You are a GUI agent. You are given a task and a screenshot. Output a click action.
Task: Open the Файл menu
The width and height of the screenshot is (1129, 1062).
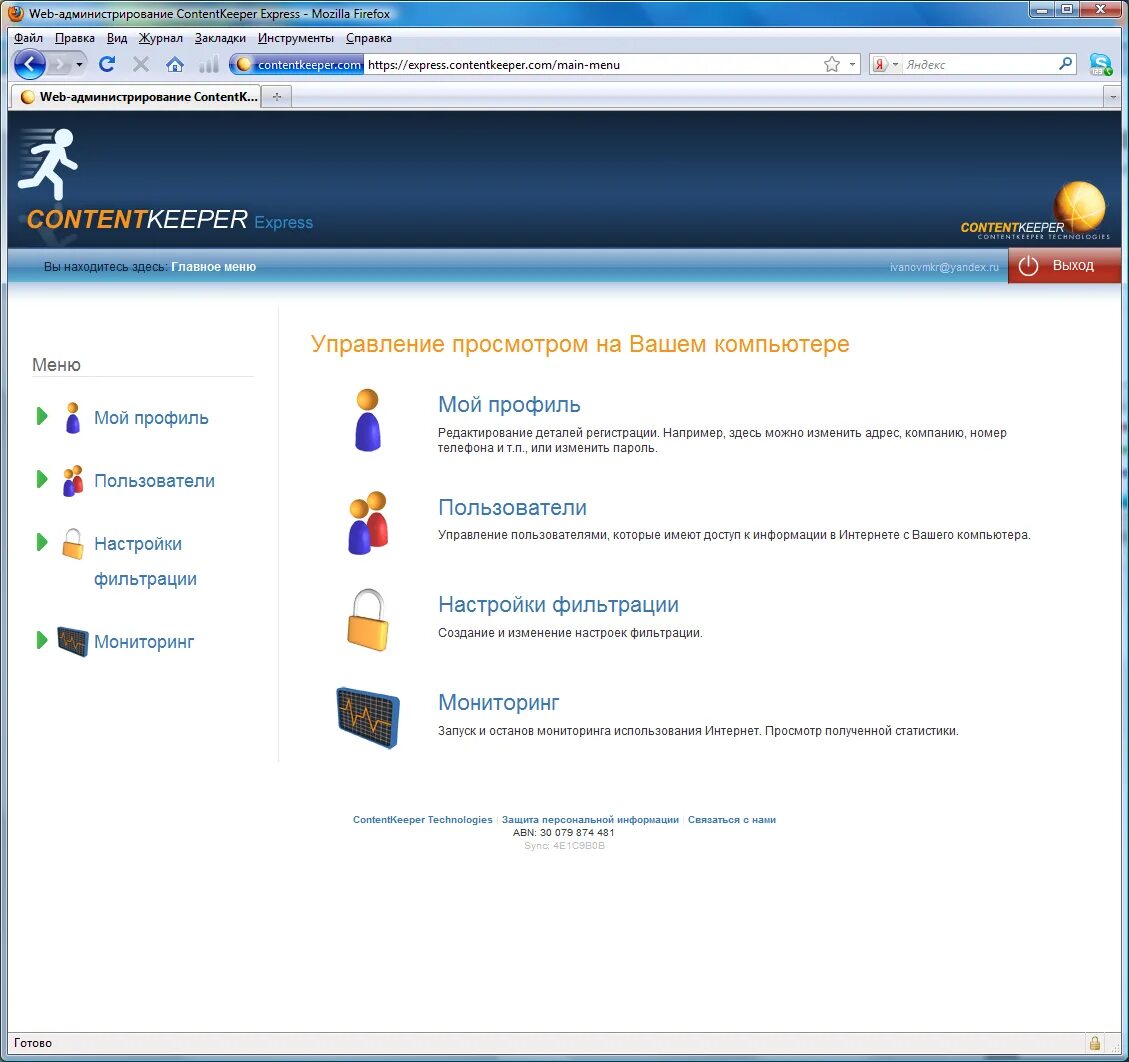[x=28, y=38]
